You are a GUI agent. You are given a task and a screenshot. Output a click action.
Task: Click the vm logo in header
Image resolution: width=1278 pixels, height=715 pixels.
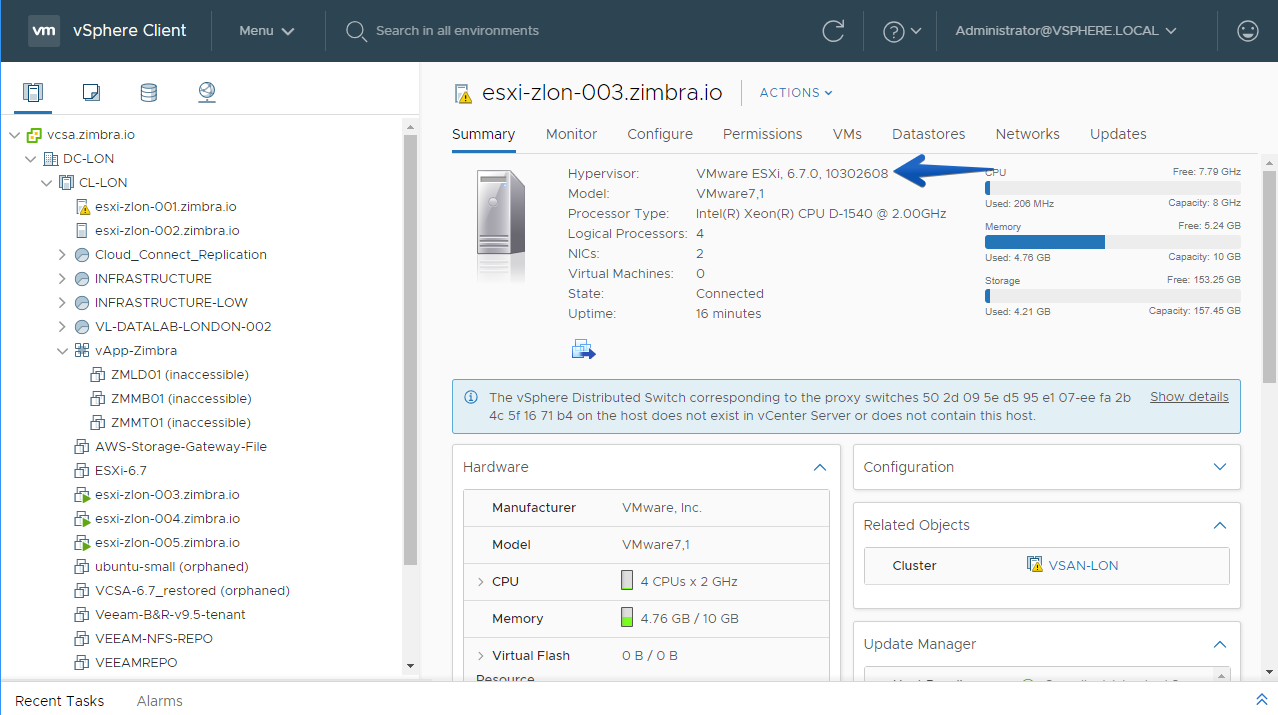(44, 30)
